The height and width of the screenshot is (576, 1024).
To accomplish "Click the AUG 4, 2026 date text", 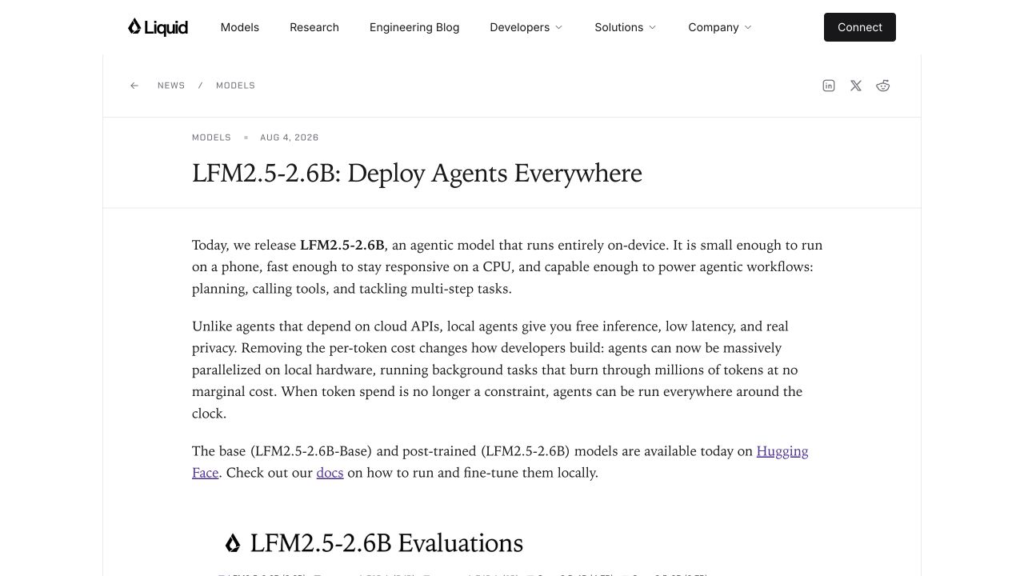I will (289, 137).
